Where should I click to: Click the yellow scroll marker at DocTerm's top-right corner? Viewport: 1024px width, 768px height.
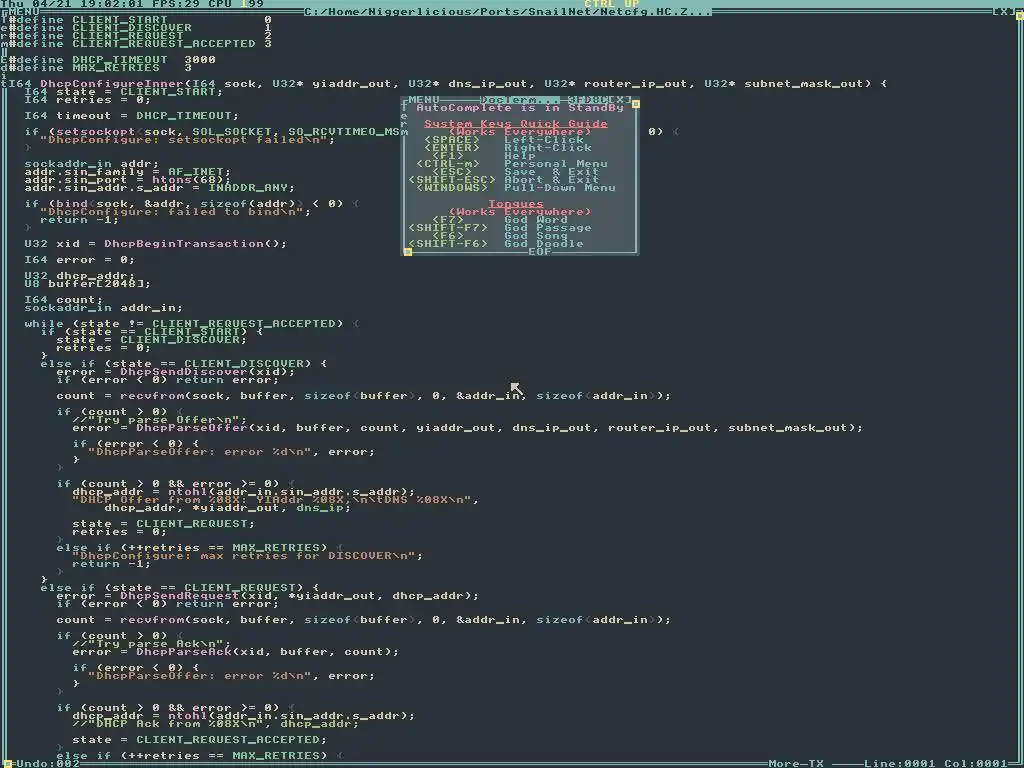click(635, 104)
